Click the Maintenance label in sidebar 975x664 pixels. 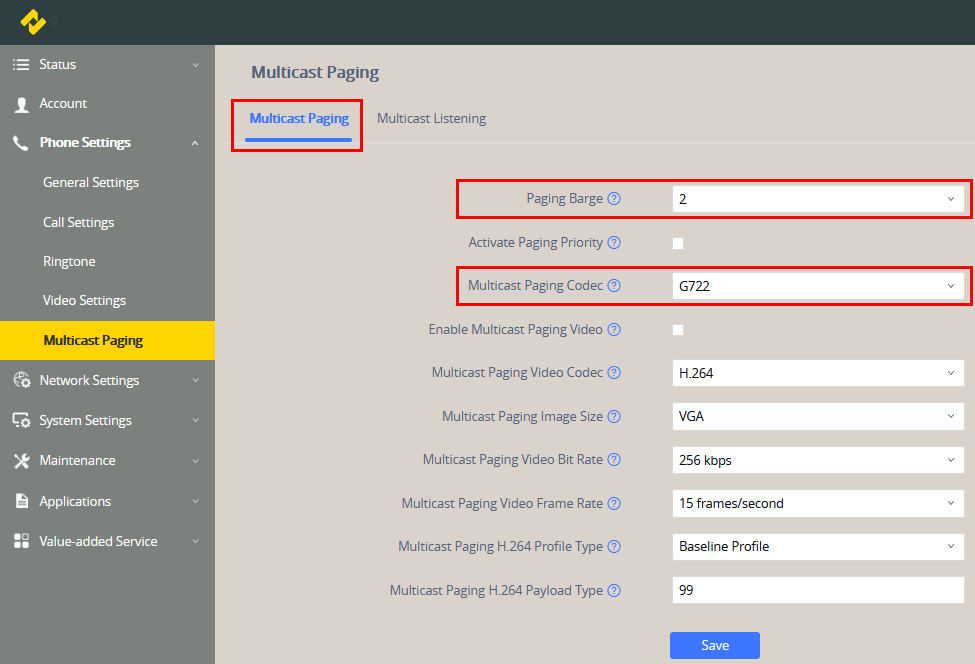pyautogui.click(x=77, y=460)
